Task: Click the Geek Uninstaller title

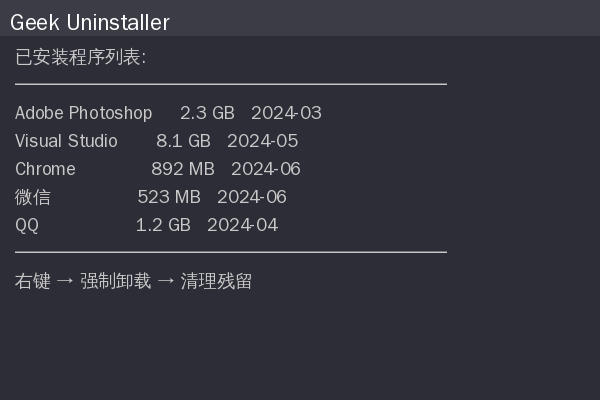Action: tap(90, 22)
